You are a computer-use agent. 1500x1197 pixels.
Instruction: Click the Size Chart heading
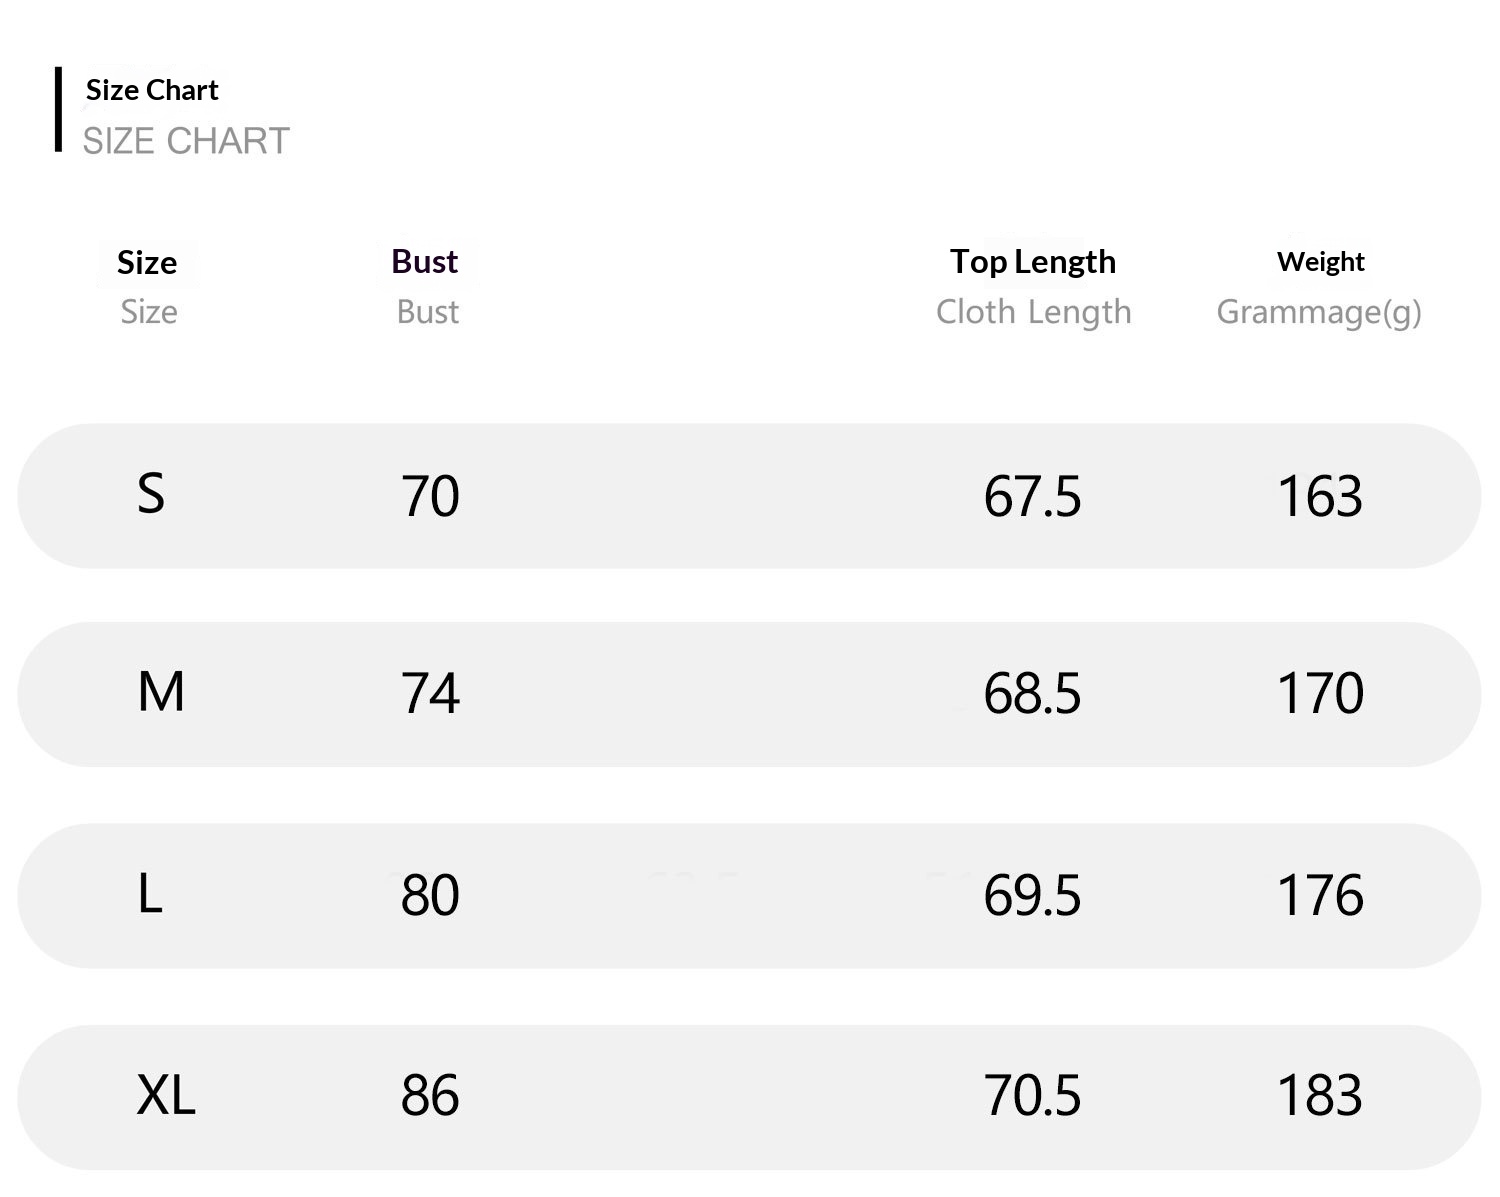click(x=152, y=90)
